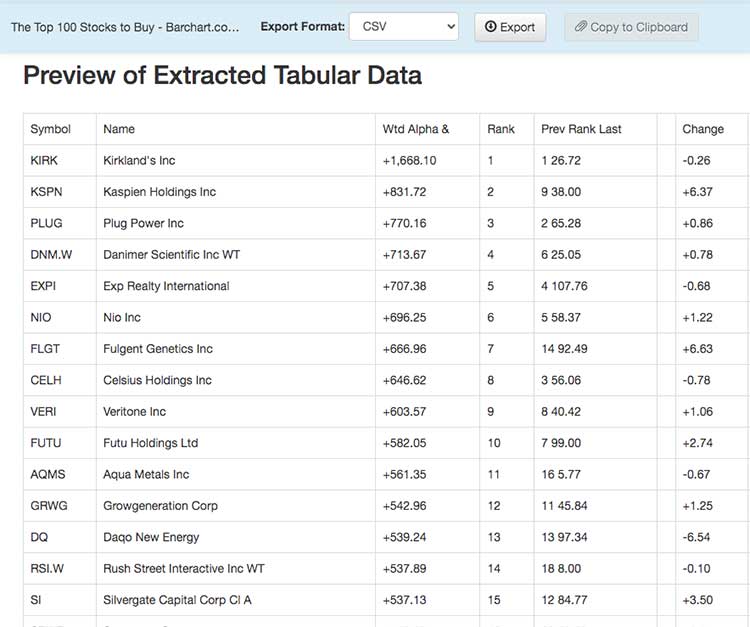Click the page title 'The Top 100 Stocks to Buy'

pos(124,27)
